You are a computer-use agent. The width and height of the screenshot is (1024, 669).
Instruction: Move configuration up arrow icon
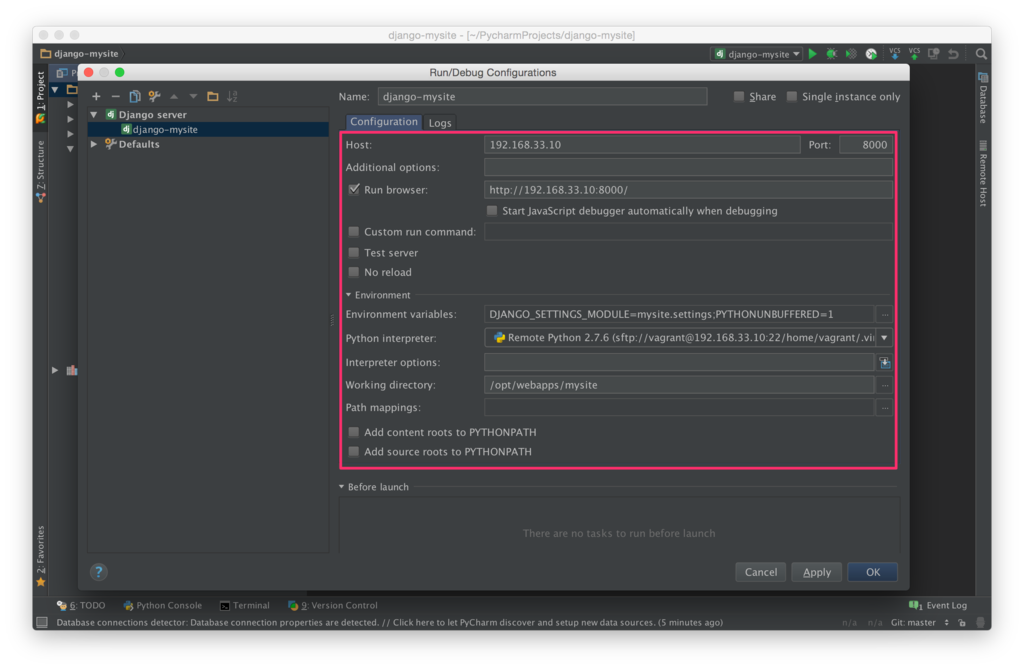(174, 96)
